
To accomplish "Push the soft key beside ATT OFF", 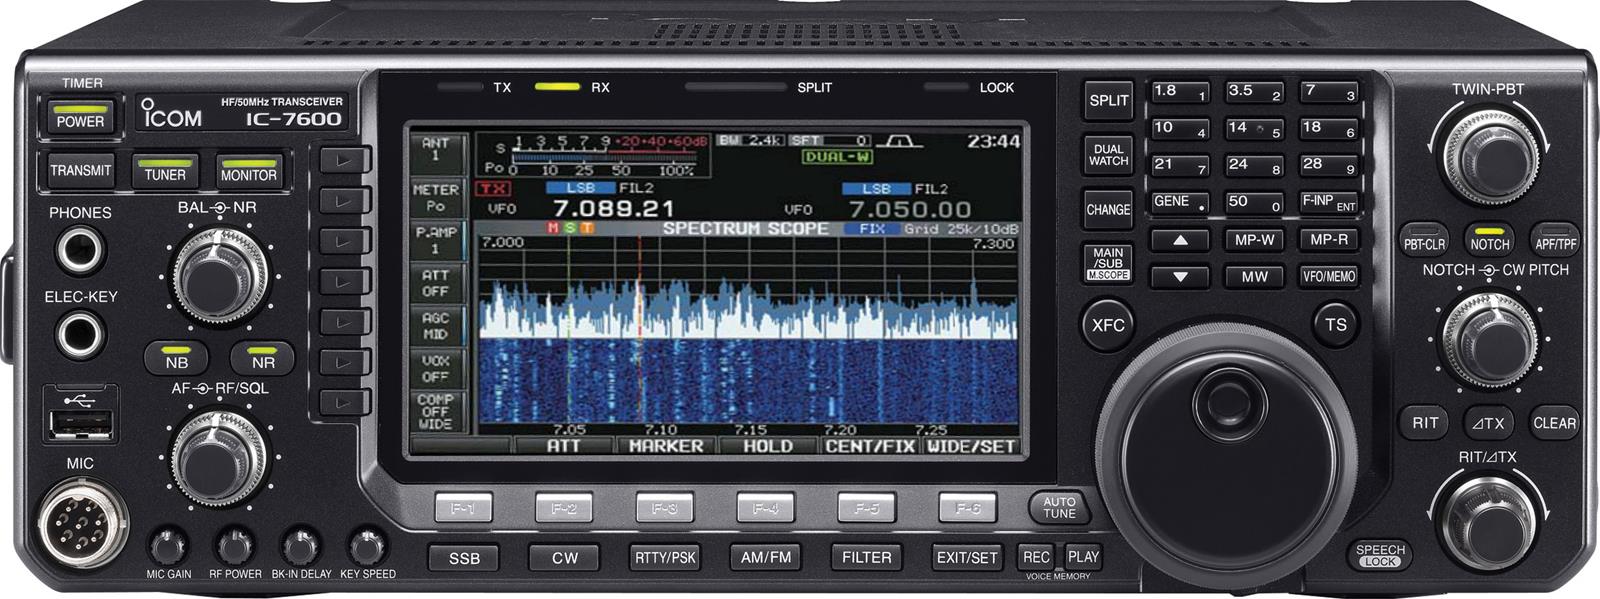I will [345, 281].
